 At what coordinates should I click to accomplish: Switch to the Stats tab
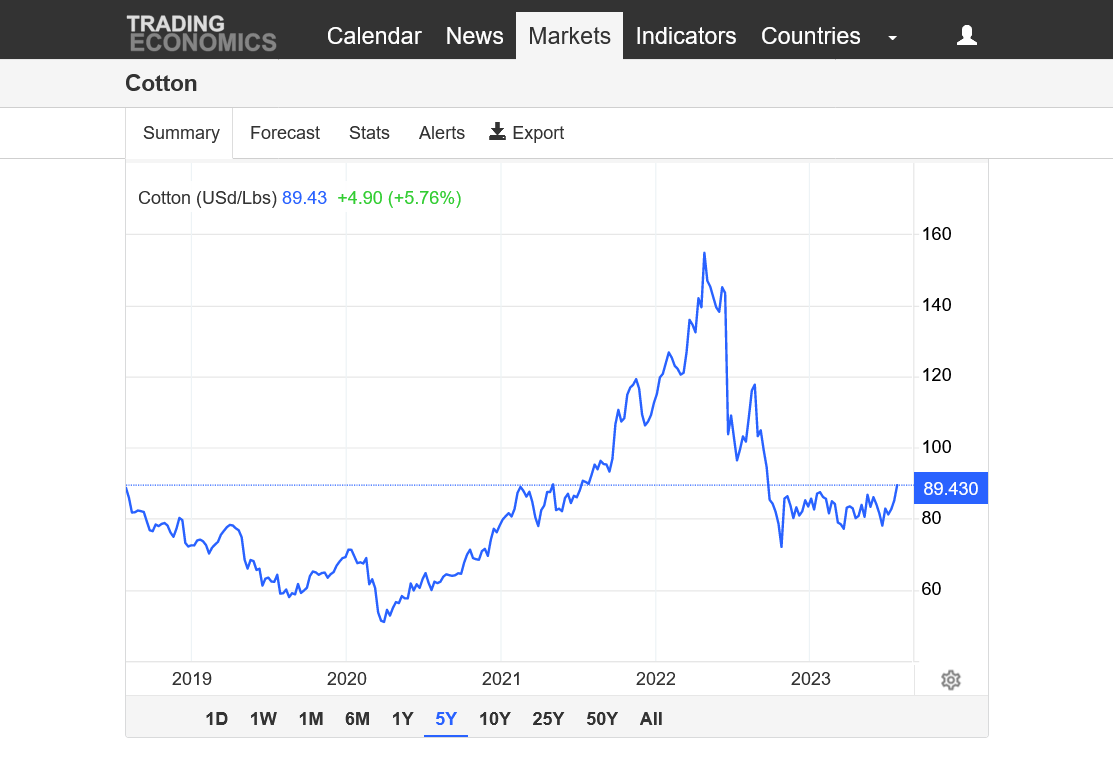(x=369, y=133)
